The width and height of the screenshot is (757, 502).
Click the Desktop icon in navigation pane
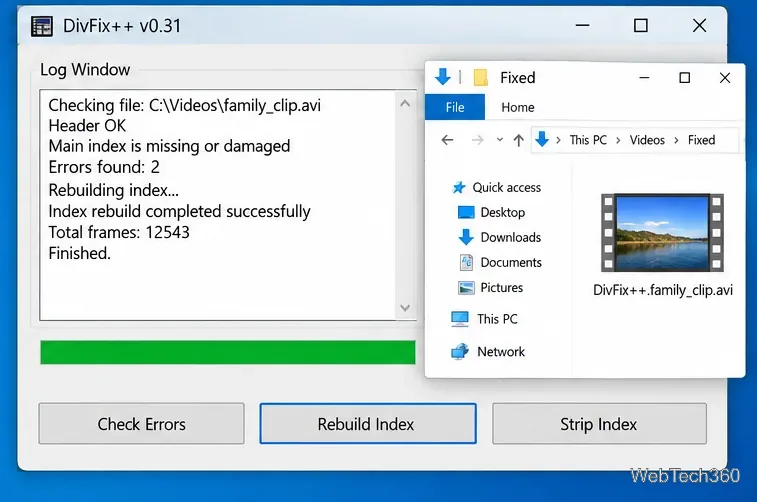coord(466,212)
